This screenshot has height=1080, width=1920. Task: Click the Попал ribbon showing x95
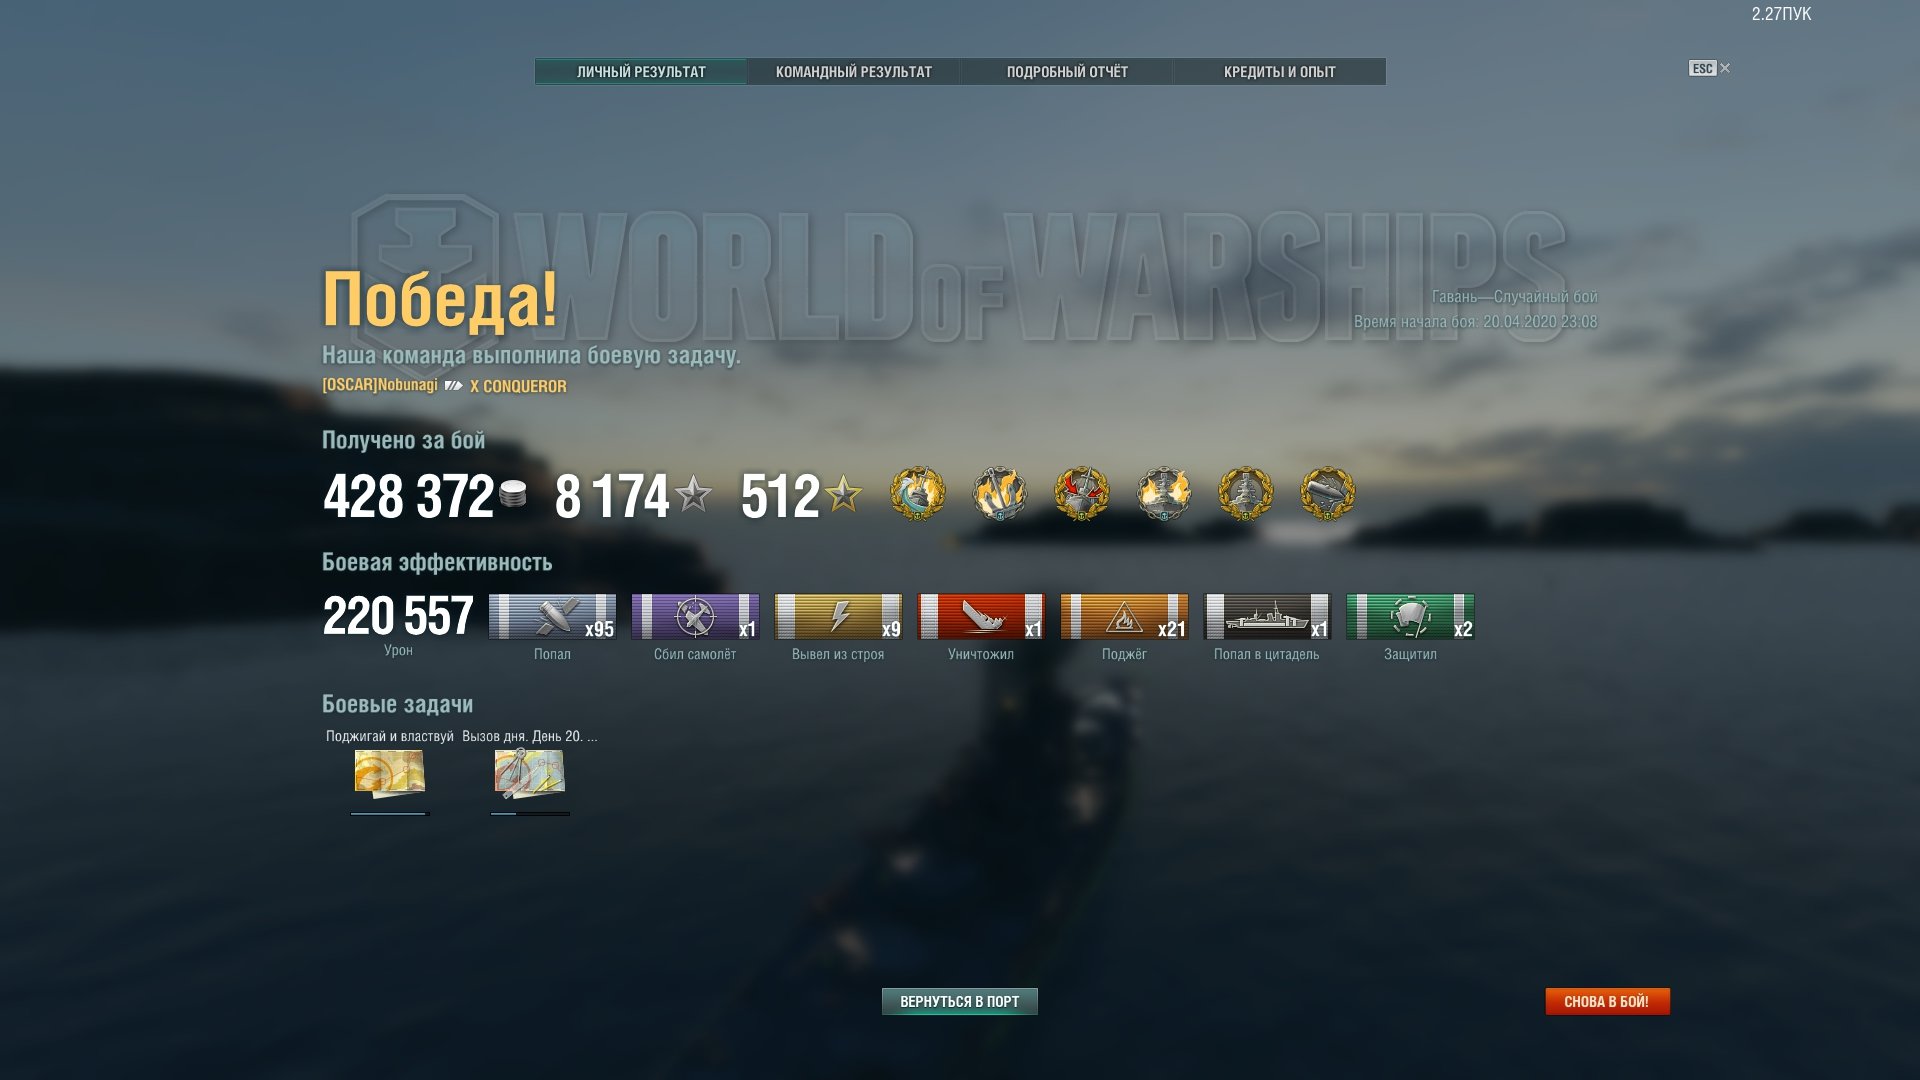tap(552, 616)
